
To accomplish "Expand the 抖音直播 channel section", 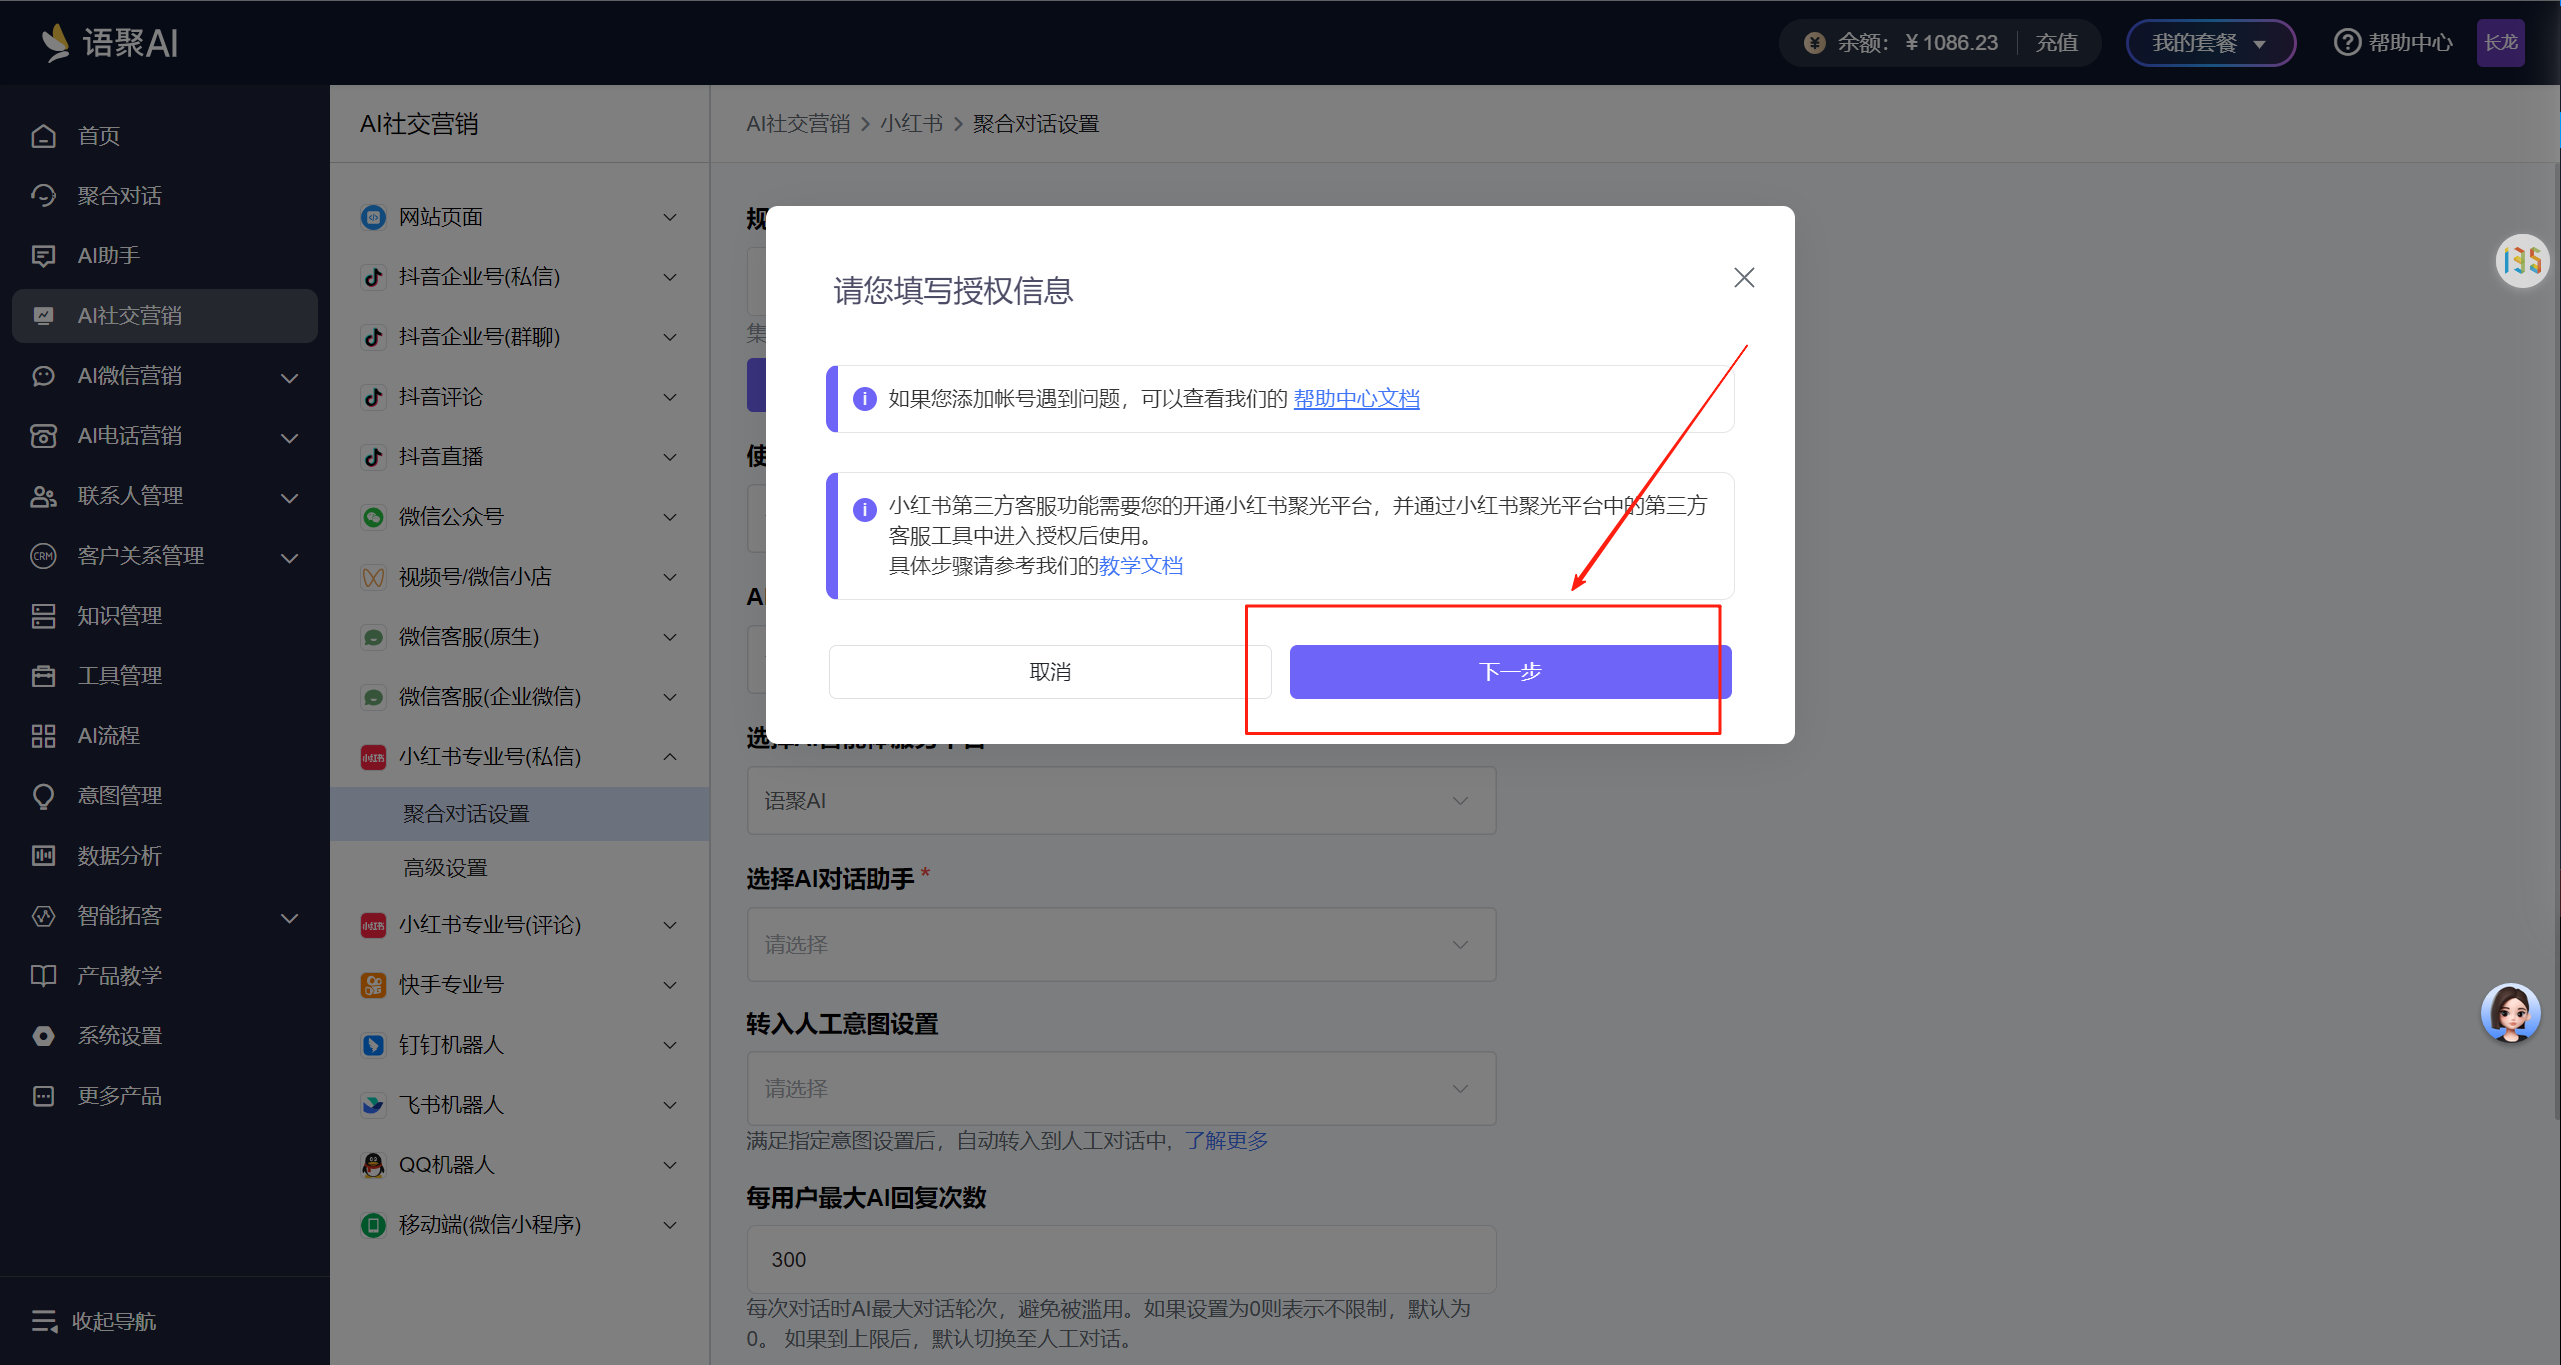I will [670, 457].
